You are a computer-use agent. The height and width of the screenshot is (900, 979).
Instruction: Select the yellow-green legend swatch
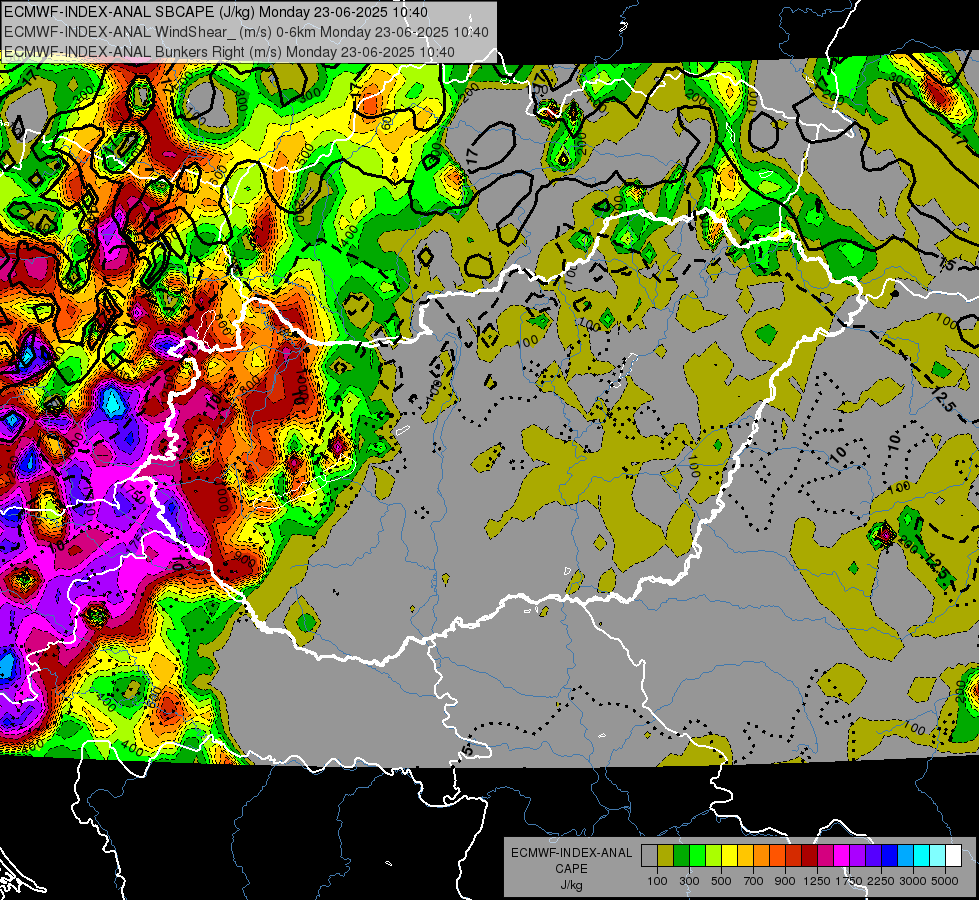(x=714, y=856)
